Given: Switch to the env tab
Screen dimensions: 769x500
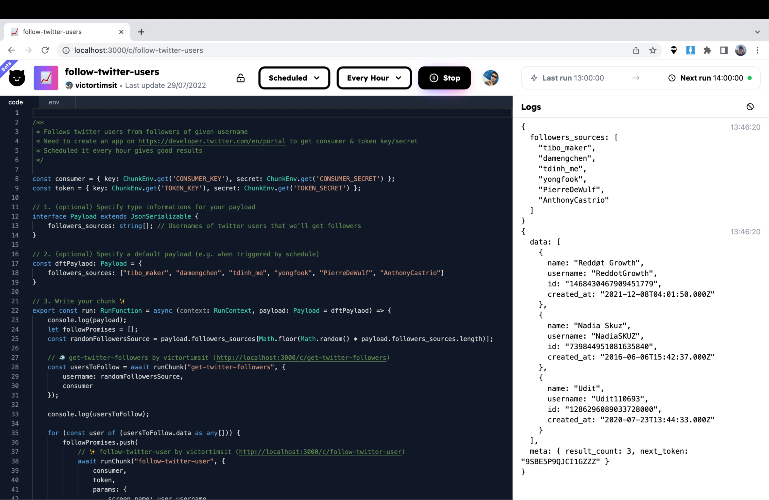Looking at the screenshot, I should pyautogui.click(x=54, y=102).
